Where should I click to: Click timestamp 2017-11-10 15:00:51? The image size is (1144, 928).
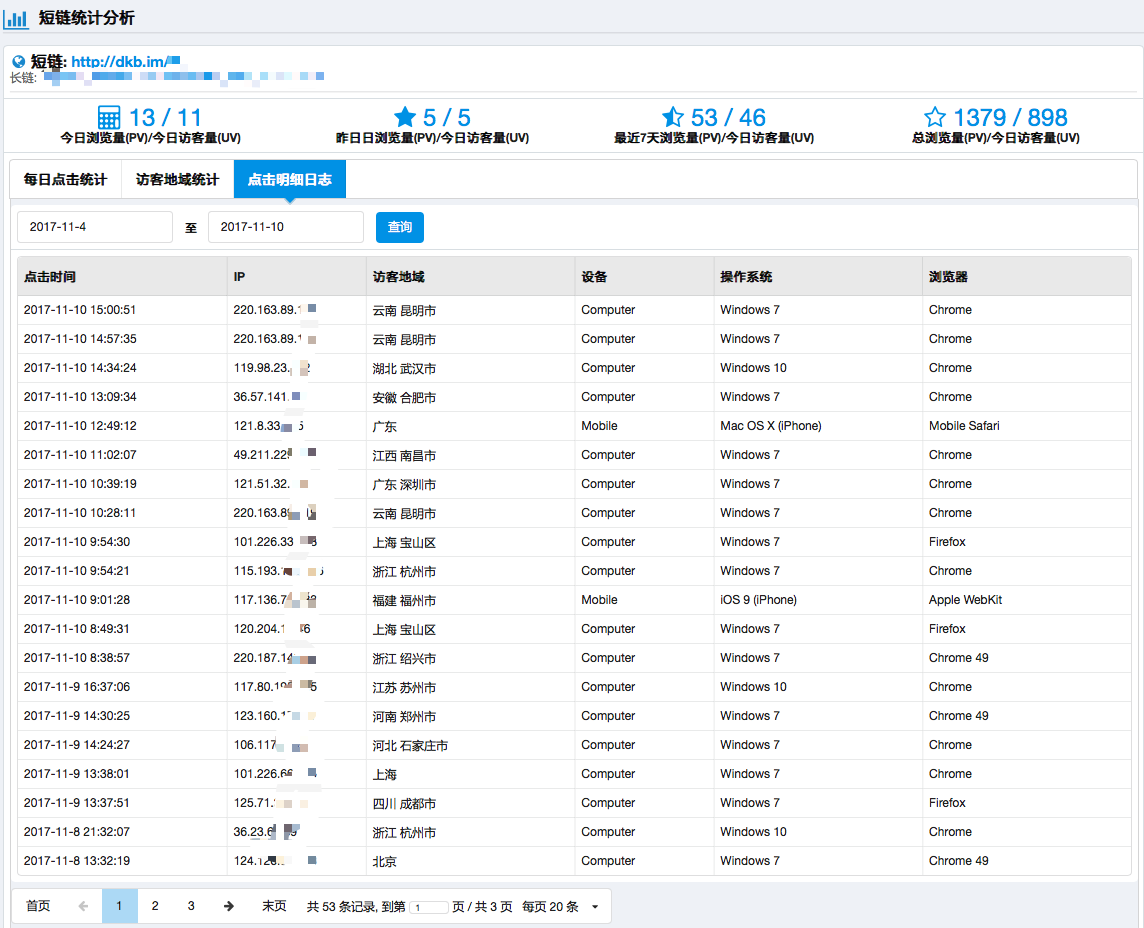(x=80, y=310)
